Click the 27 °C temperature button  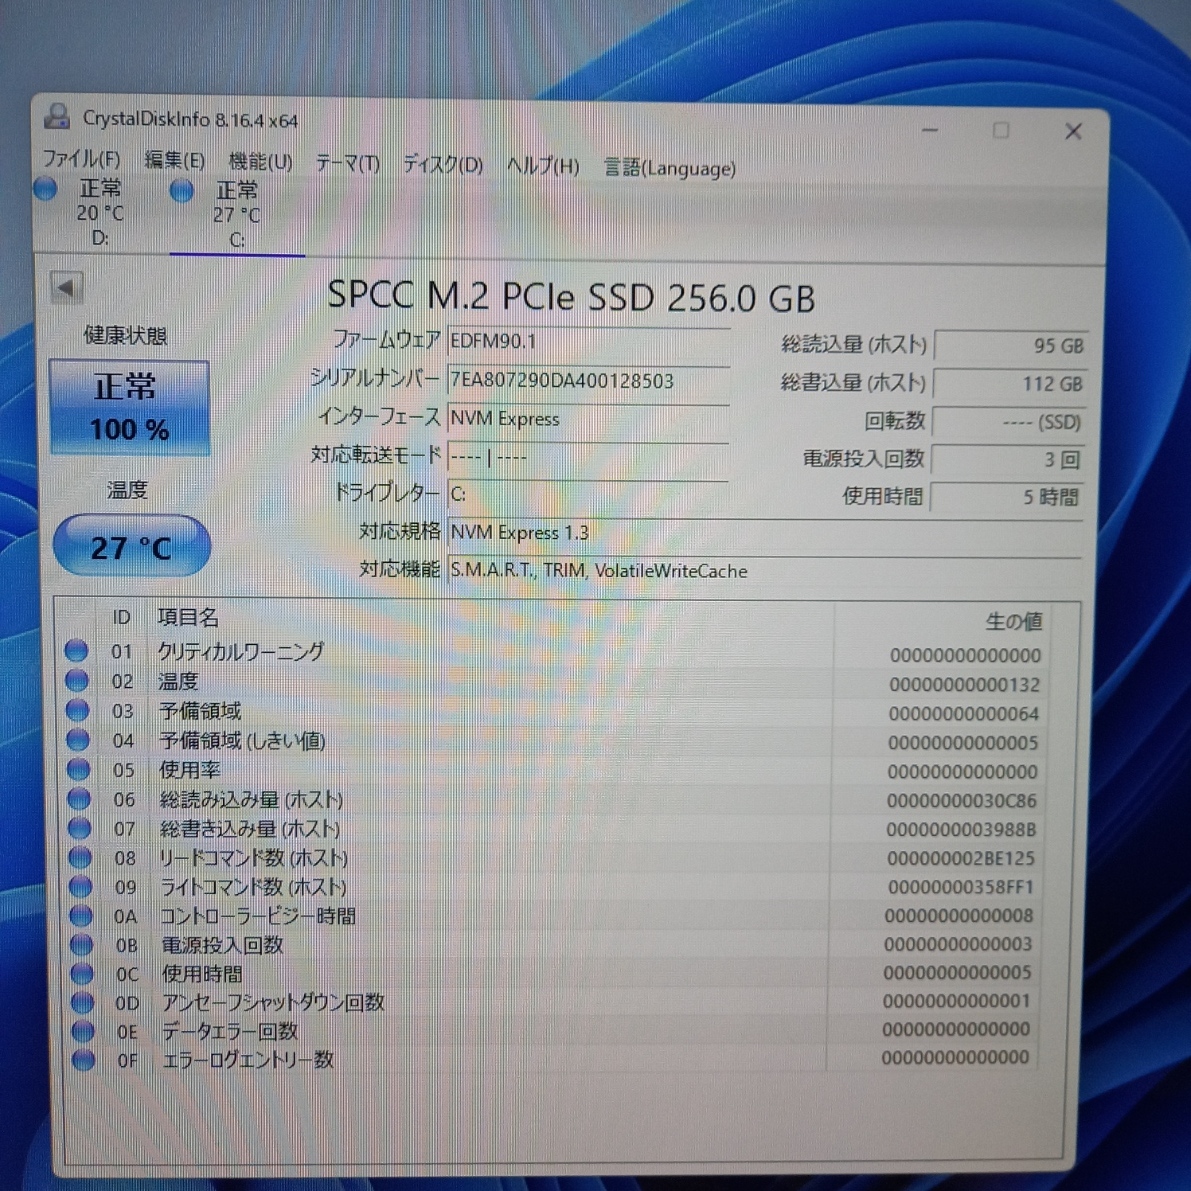point(131,546)
